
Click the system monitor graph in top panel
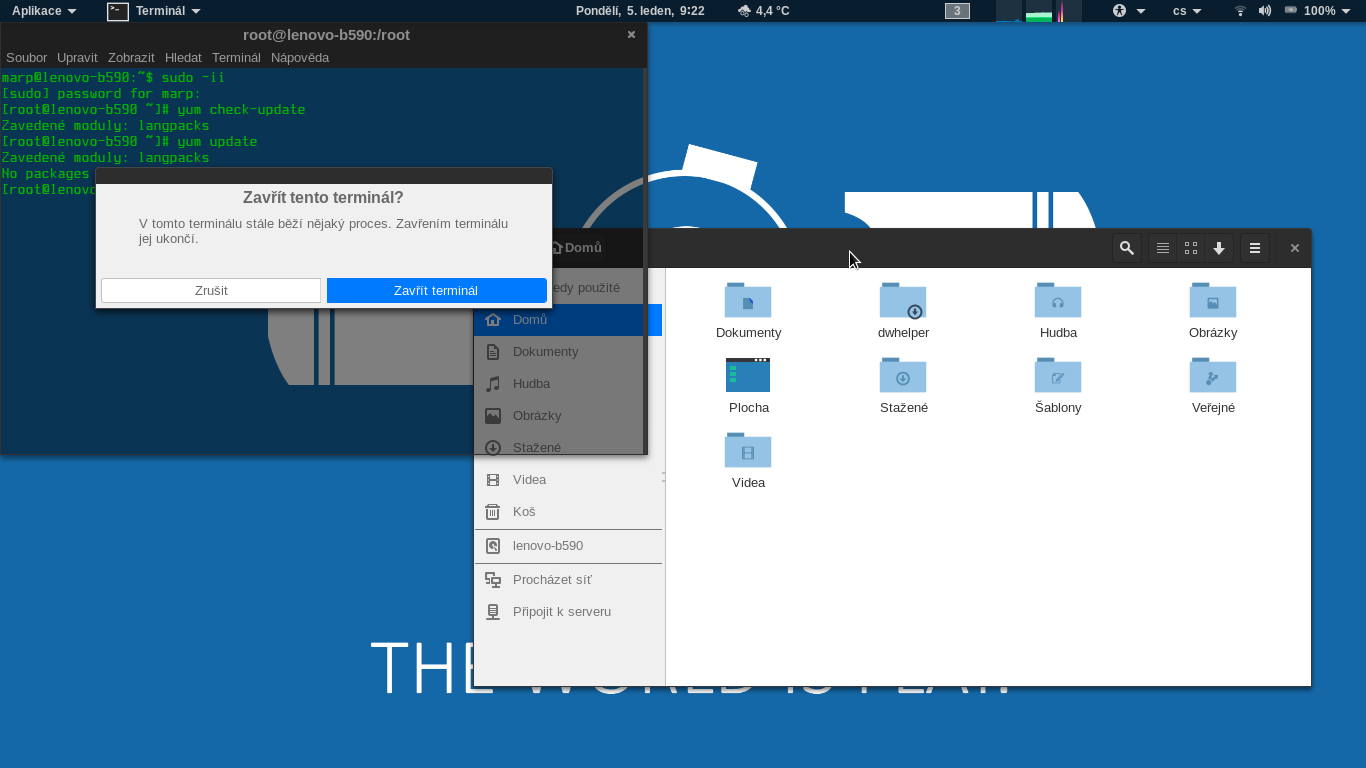1039,11
